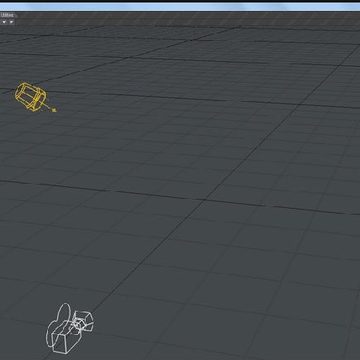Viewport: 360px width, 360px height.
Task: Open the Utilities tab
Action: coord(7,15)
